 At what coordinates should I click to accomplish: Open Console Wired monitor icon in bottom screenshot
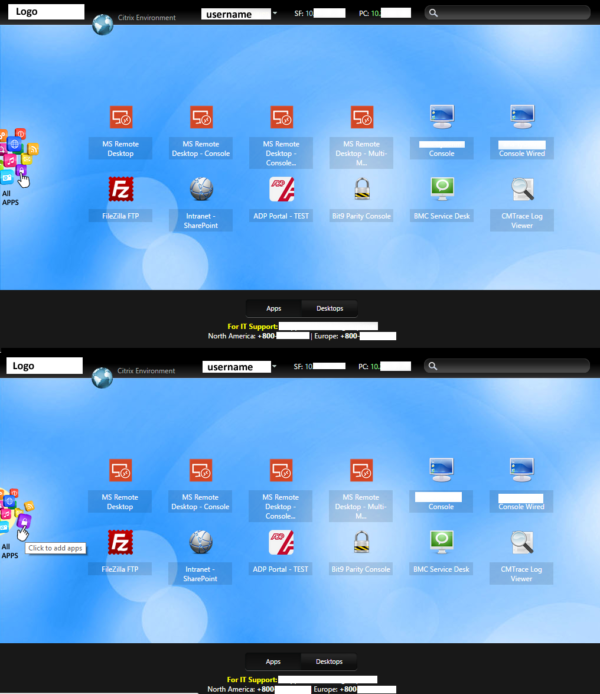point(522,470)
